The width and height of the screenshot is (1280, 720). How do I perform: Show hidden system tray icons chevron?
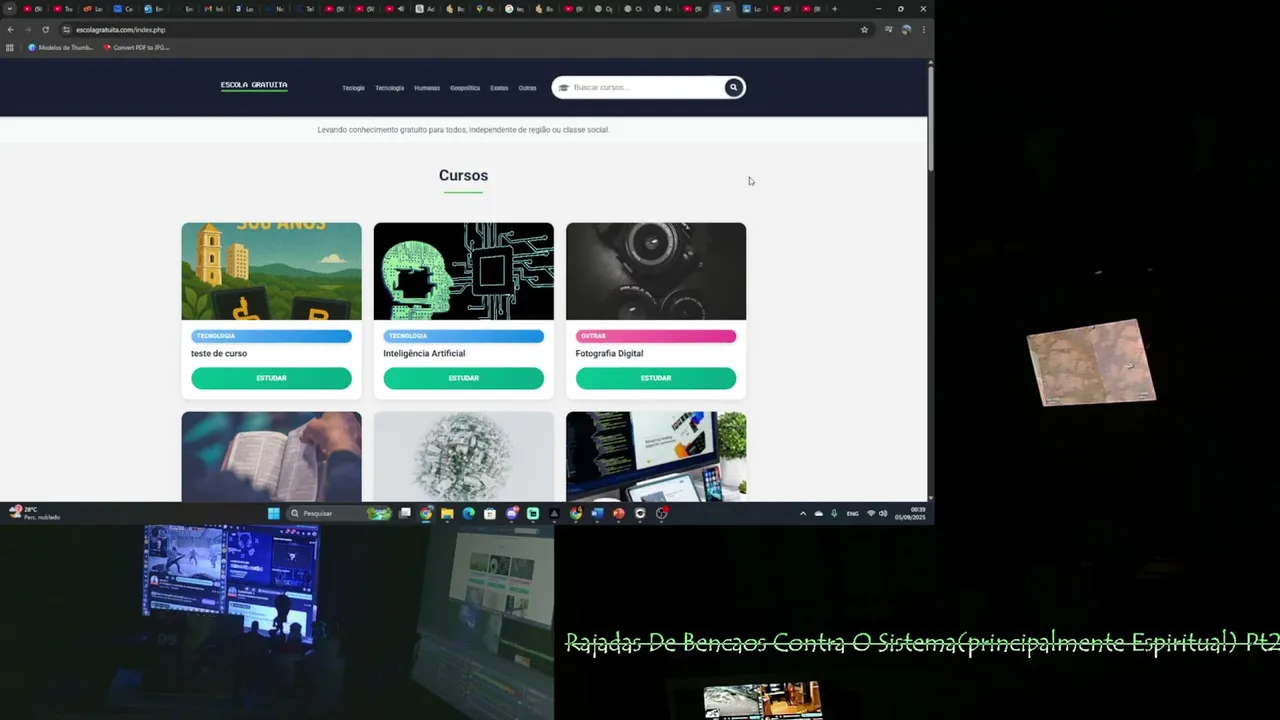[x=802, y=513]
